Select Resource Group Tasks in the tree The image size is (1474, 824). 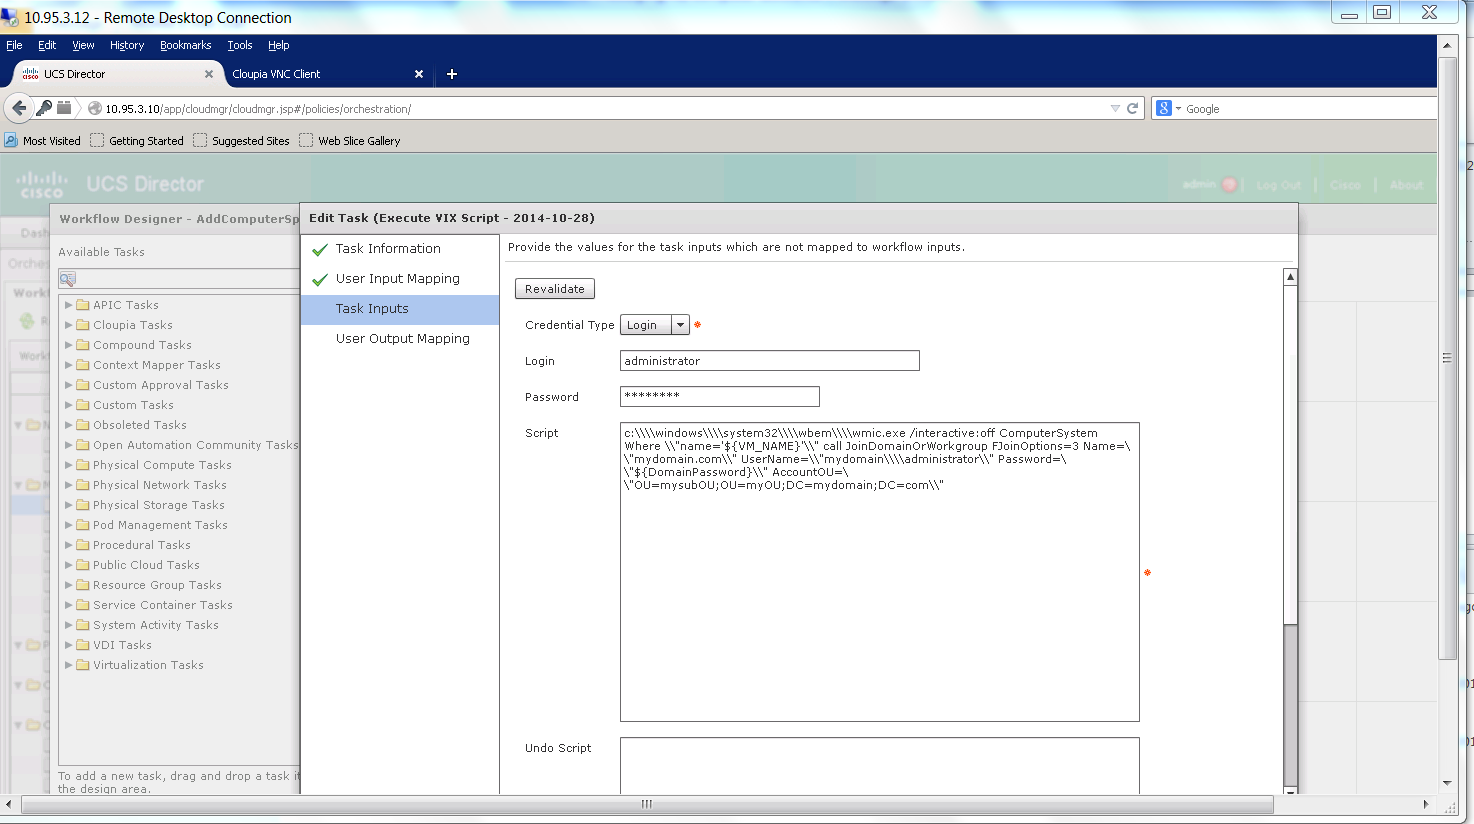(x=157, y=585)
